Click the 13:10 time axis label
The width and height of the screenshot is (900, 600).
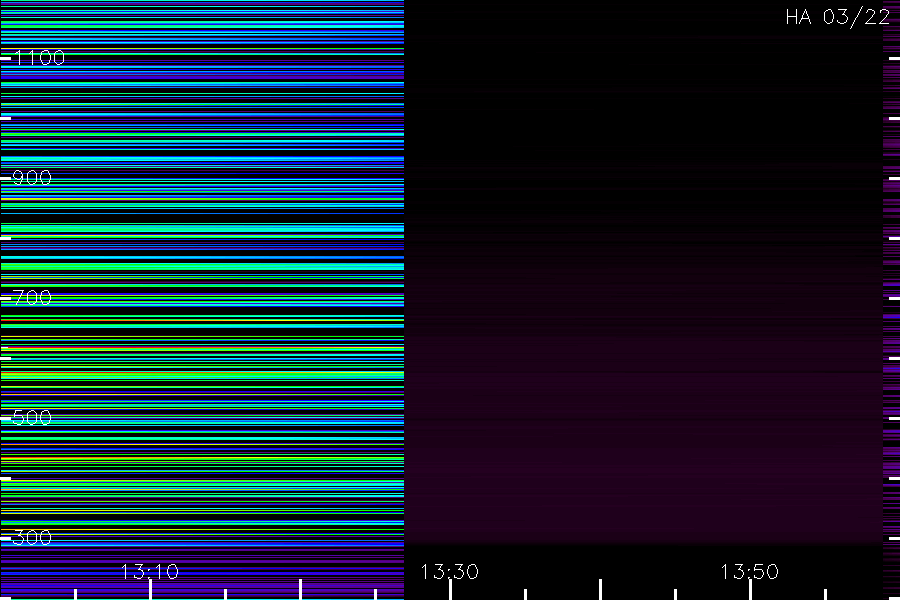coord(150,571)
